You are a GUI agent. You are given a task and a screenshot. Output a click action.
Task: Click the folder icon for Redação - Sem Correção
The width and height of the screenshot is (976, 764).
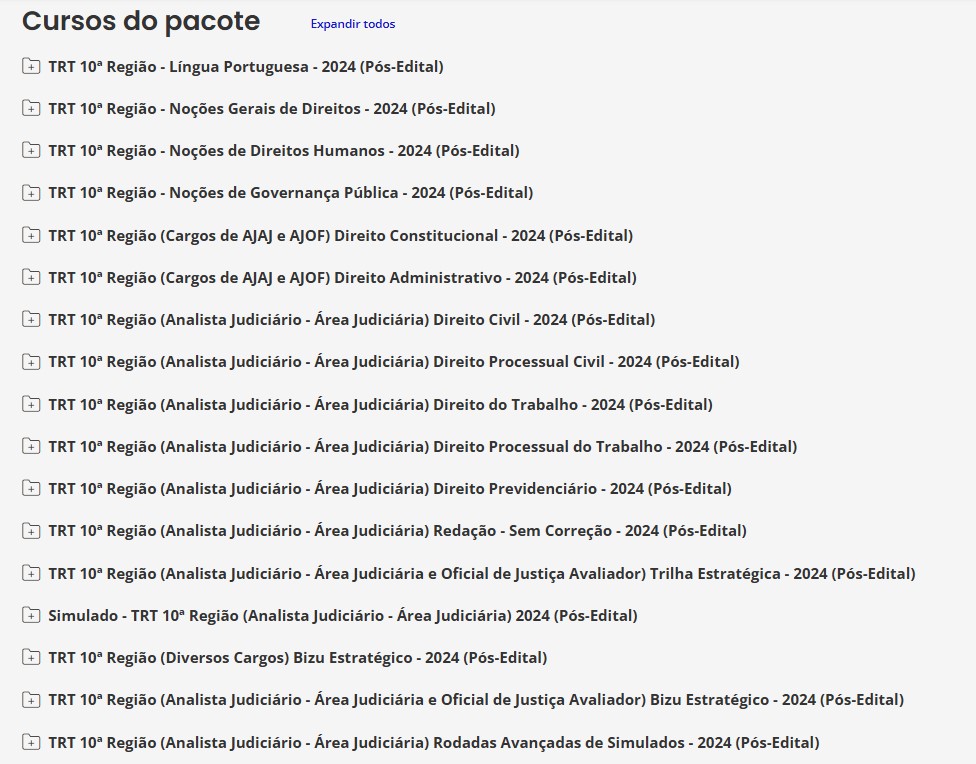click(30, 531)
